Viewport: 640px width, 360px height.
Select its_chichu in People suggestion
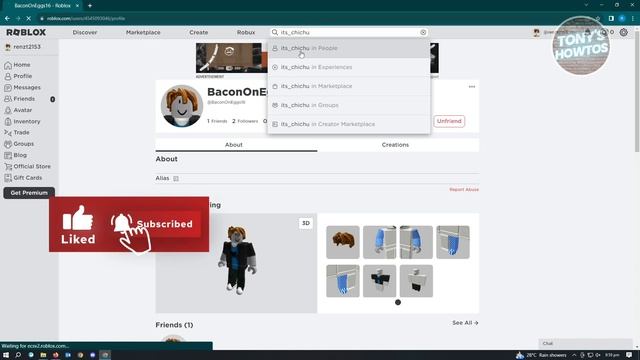pos(349,48)
